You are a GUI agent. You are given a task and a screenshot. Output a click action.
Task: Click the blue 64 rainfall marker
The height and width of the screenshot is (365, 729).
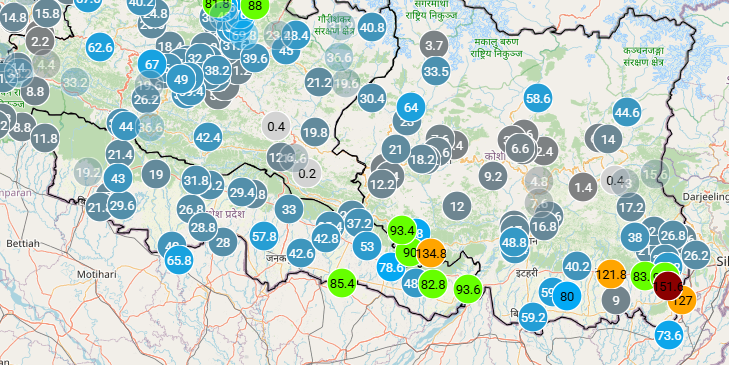[x=411, y=107]
